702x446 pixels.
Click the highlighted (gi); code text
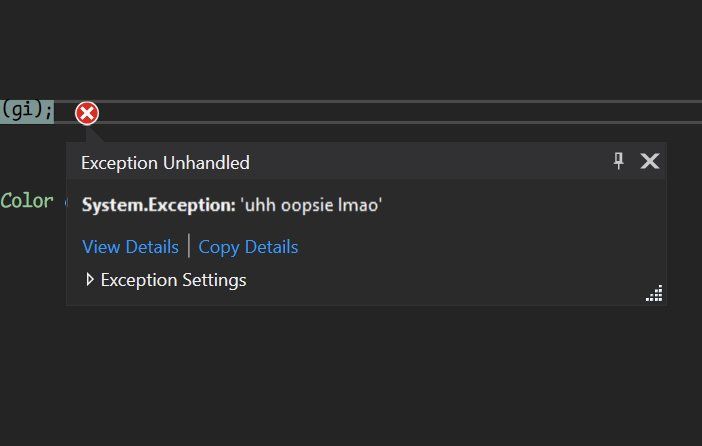pos(27,111)
